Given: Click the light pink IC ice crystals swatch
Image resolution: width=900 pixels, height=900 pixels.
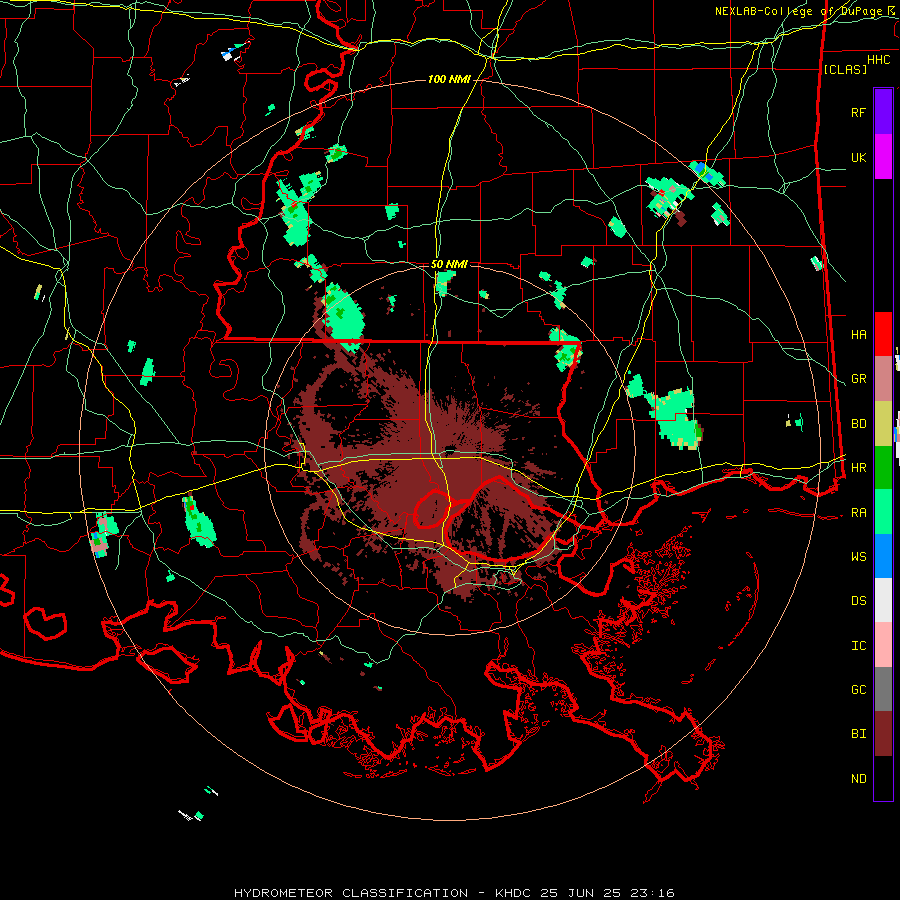Looking at the screenshot, I should point(883,645).
